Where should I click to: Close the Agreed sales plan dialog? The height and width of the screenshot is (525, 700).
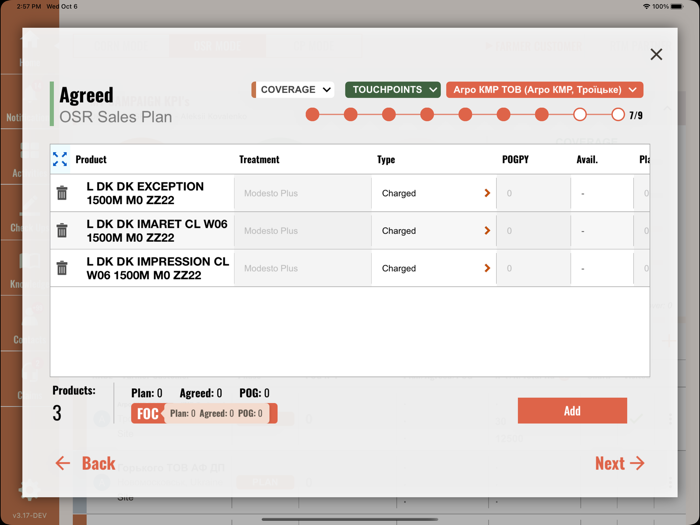coord(656,54)
